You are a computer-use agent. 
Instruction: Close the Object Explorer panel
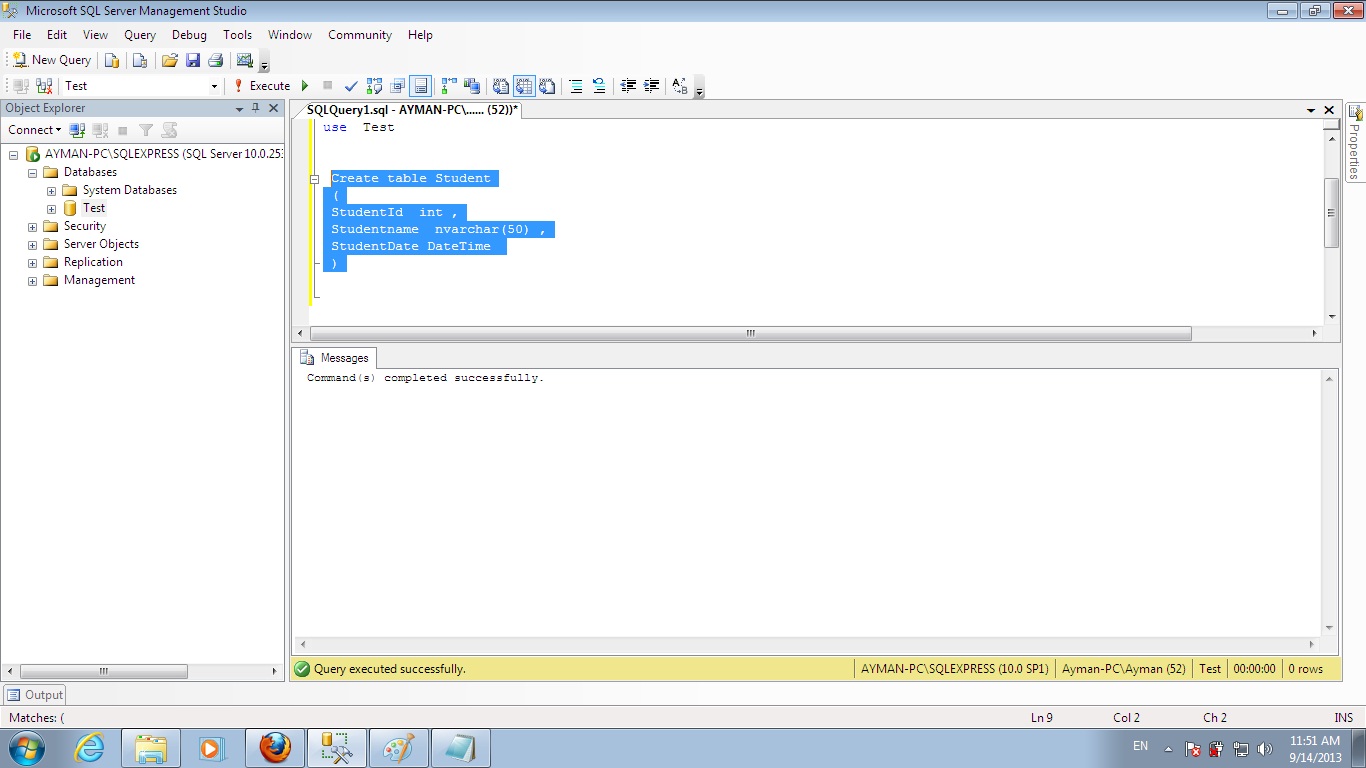point(274,108)
